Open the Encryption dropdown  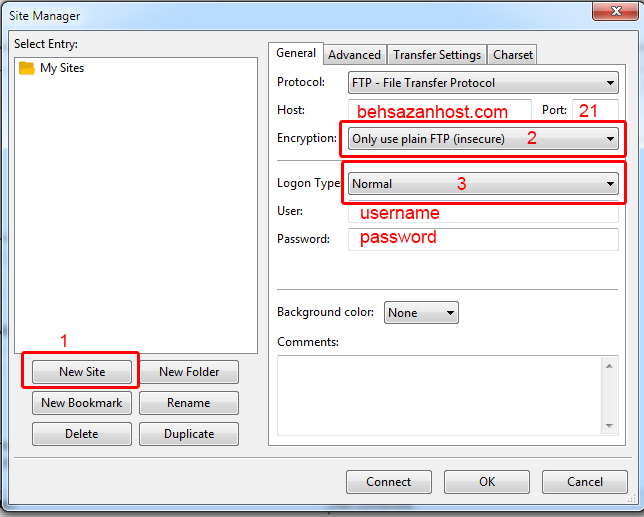point(483,139)
